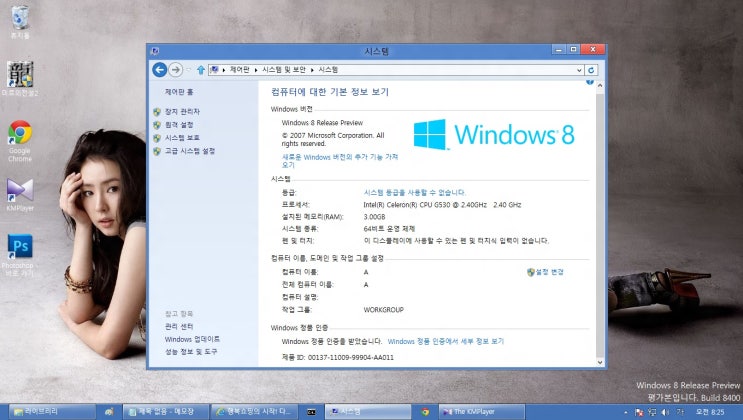Maximize the 시스템 window
Image resolution: width=743 pixels, height=420 pixels.
pyautogui.click(x=573, y=49)
